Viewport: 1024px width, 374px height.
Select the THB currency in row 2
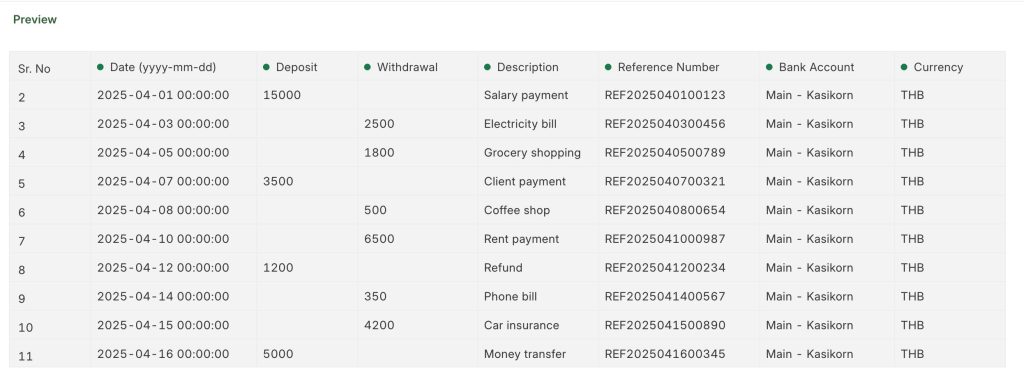tap(912, 95)
